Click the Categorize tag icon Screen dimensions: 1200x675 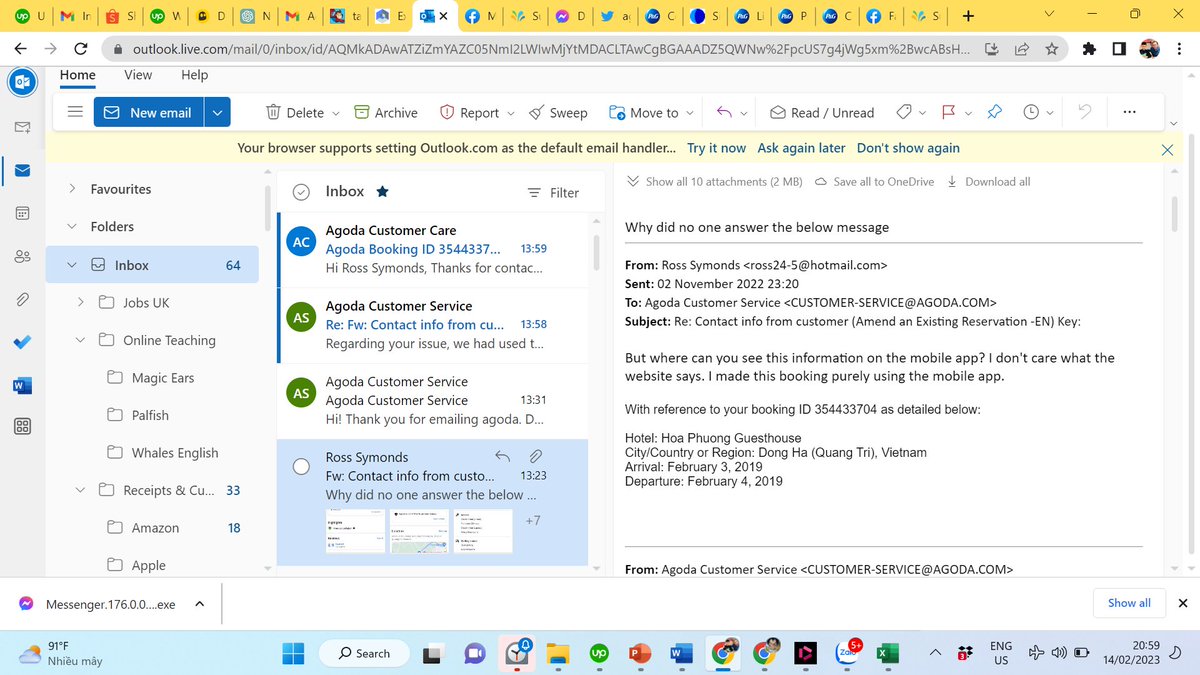[903, 112]
